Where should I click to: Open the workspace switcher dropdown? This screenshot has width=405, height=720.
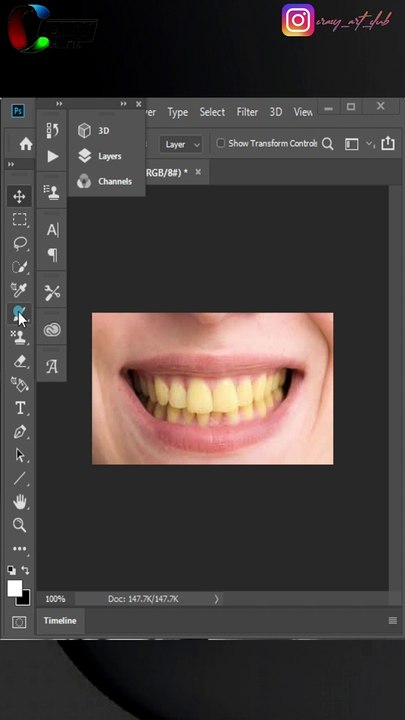tap(352, 144)
